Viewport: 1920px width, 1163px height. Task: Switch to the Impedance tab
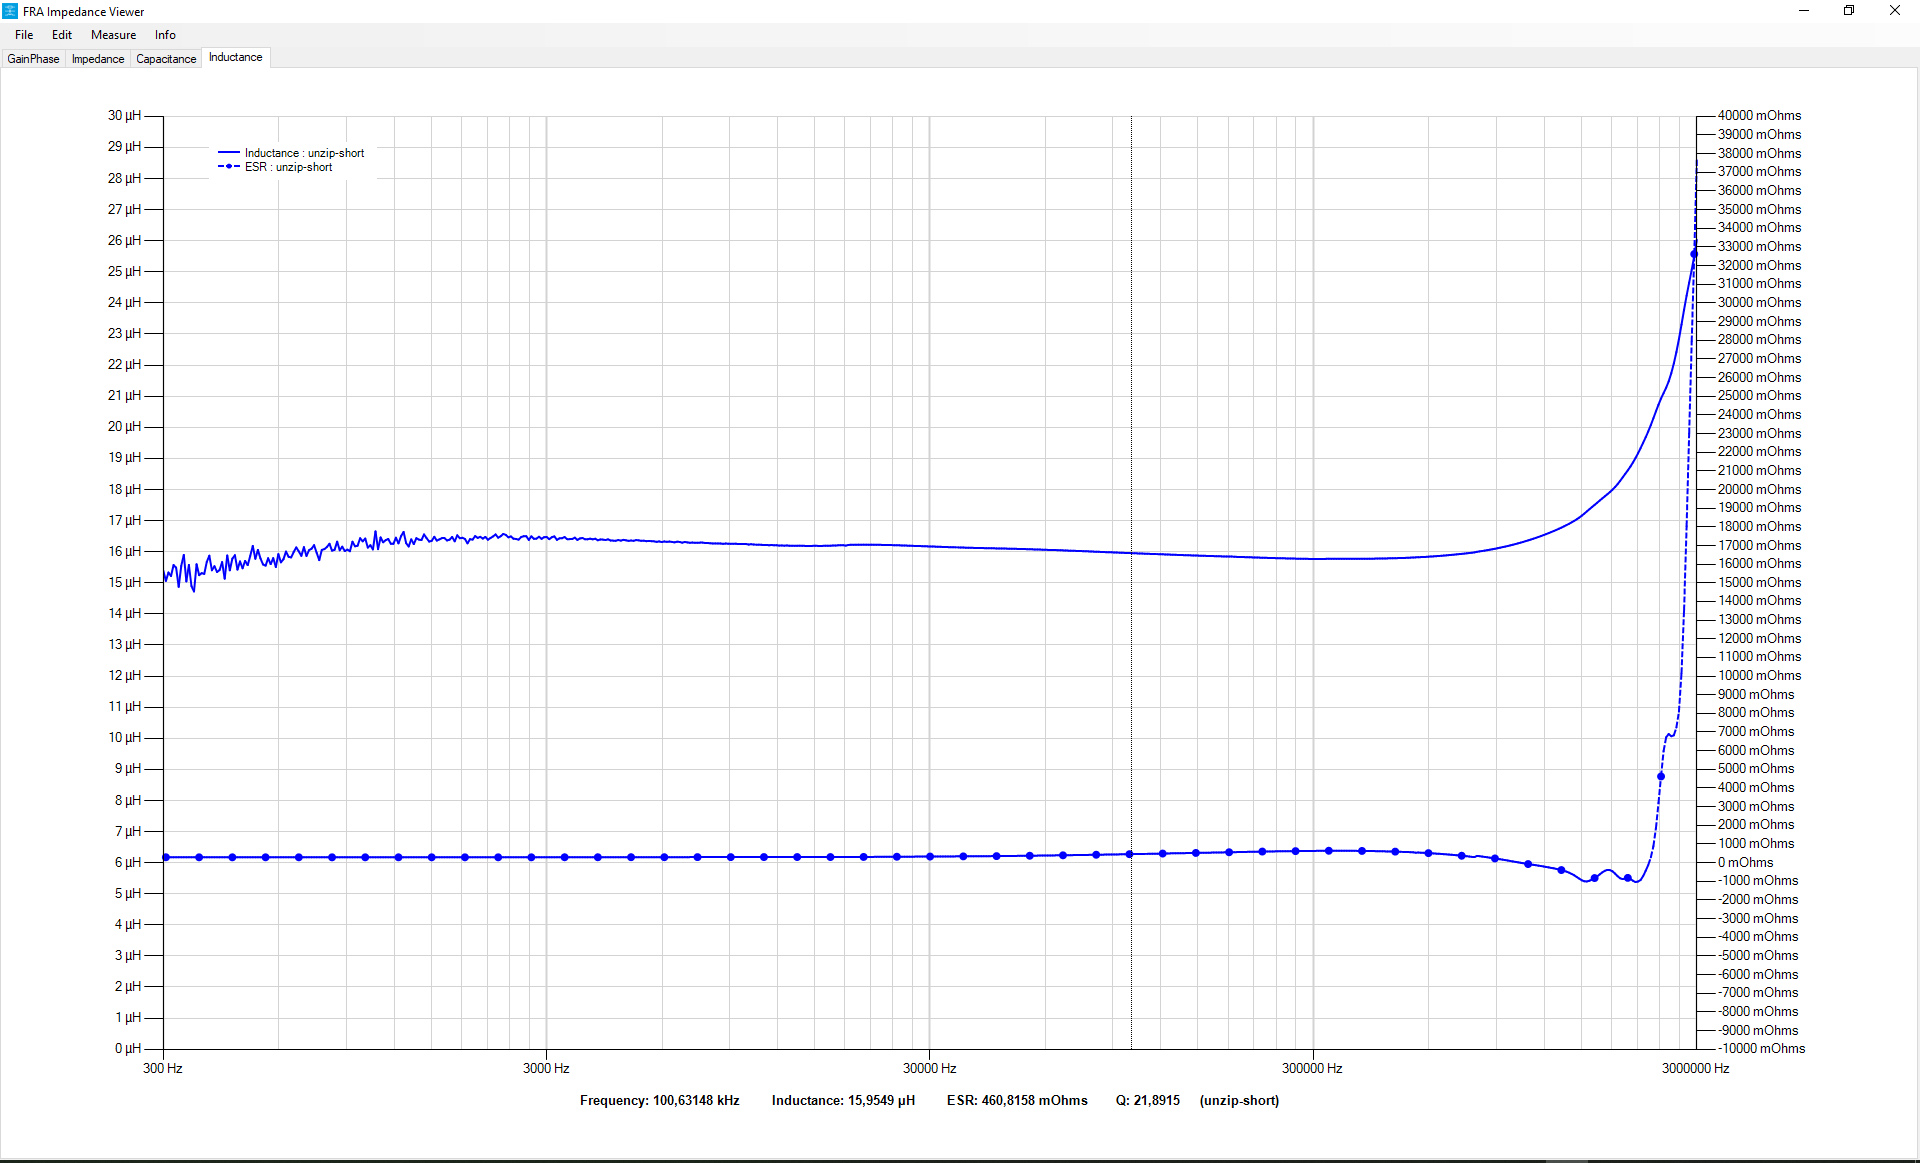(98, 59)
